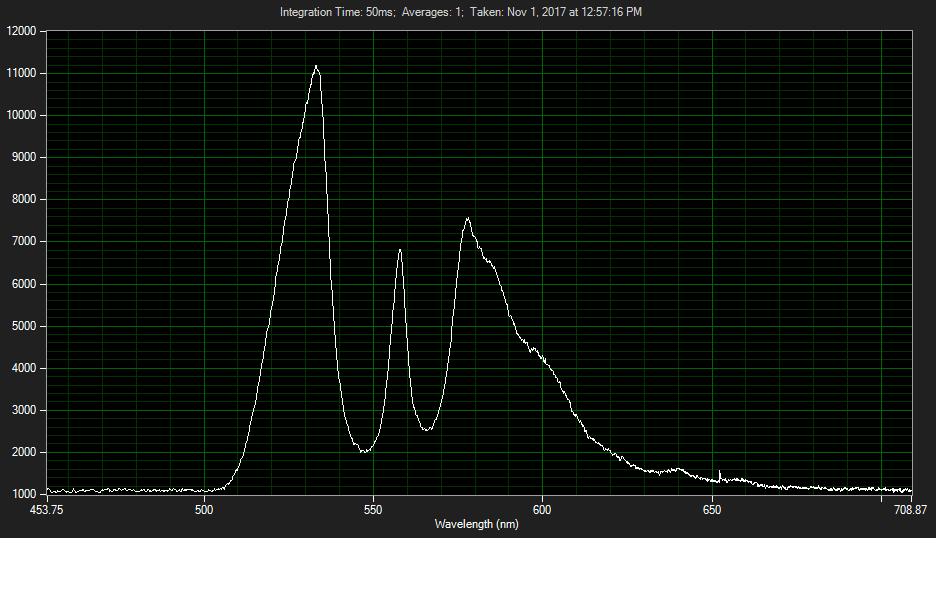
Task: Click the 12000 y-axis label
Action: [21, 31]
